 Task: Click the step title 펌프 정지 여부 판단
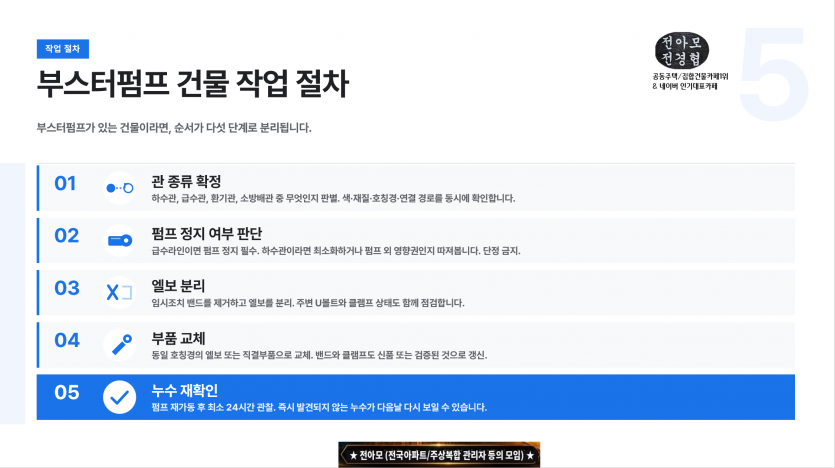(207, 234)
